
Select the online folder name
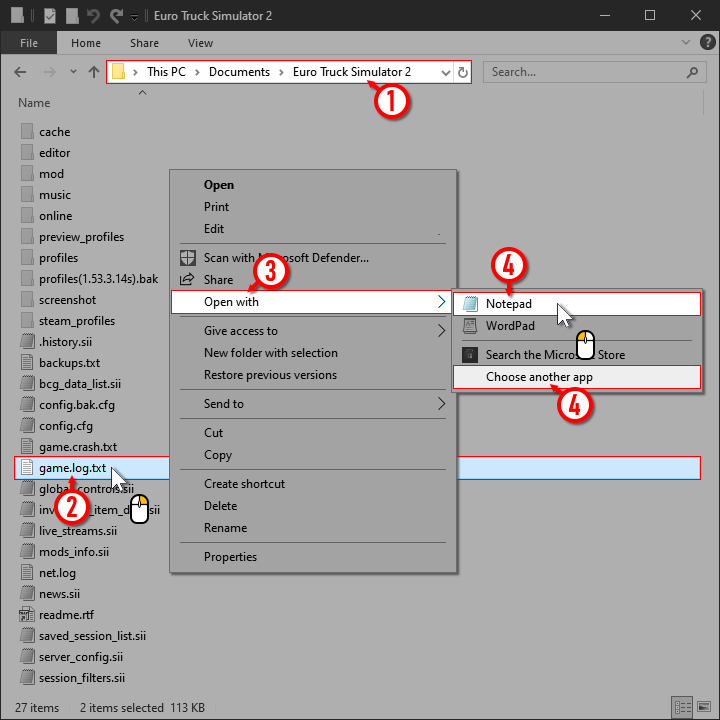point(56,216)
